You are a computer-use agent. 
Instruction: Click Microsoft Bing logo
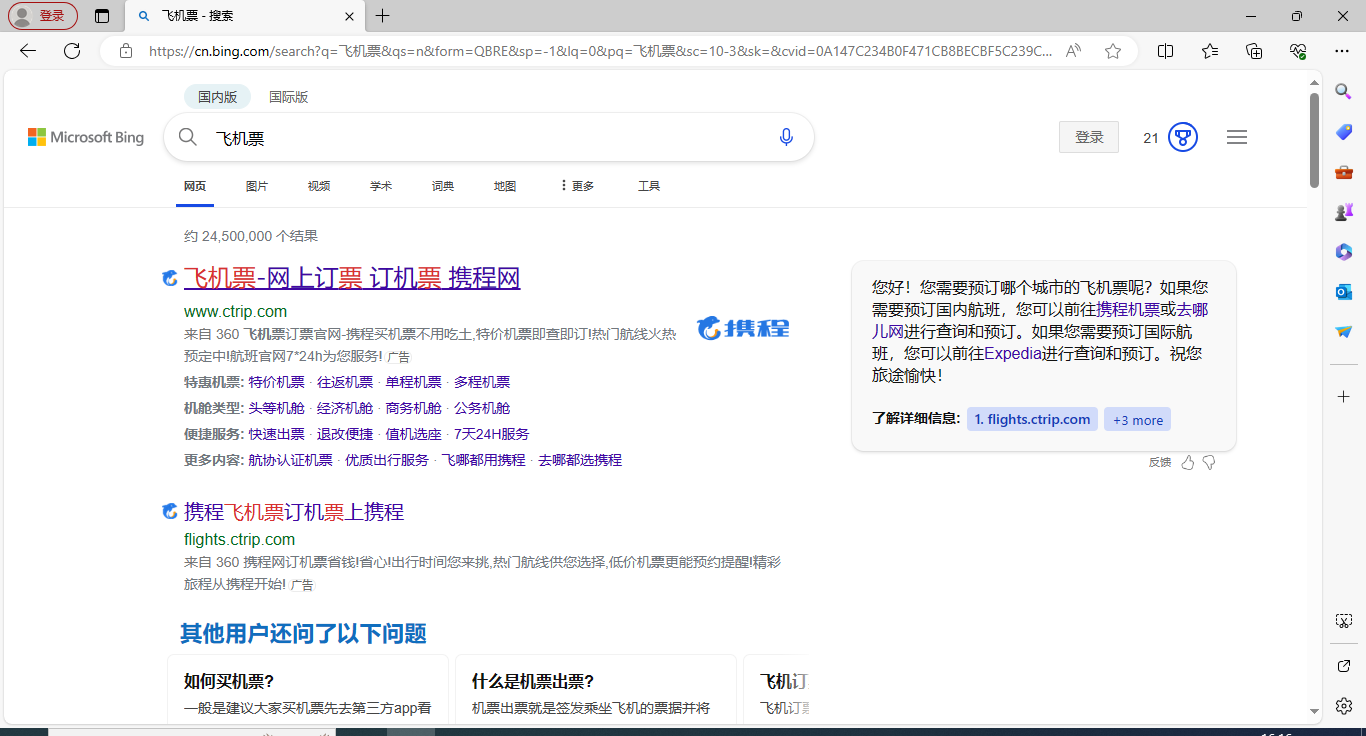(86, 137)
